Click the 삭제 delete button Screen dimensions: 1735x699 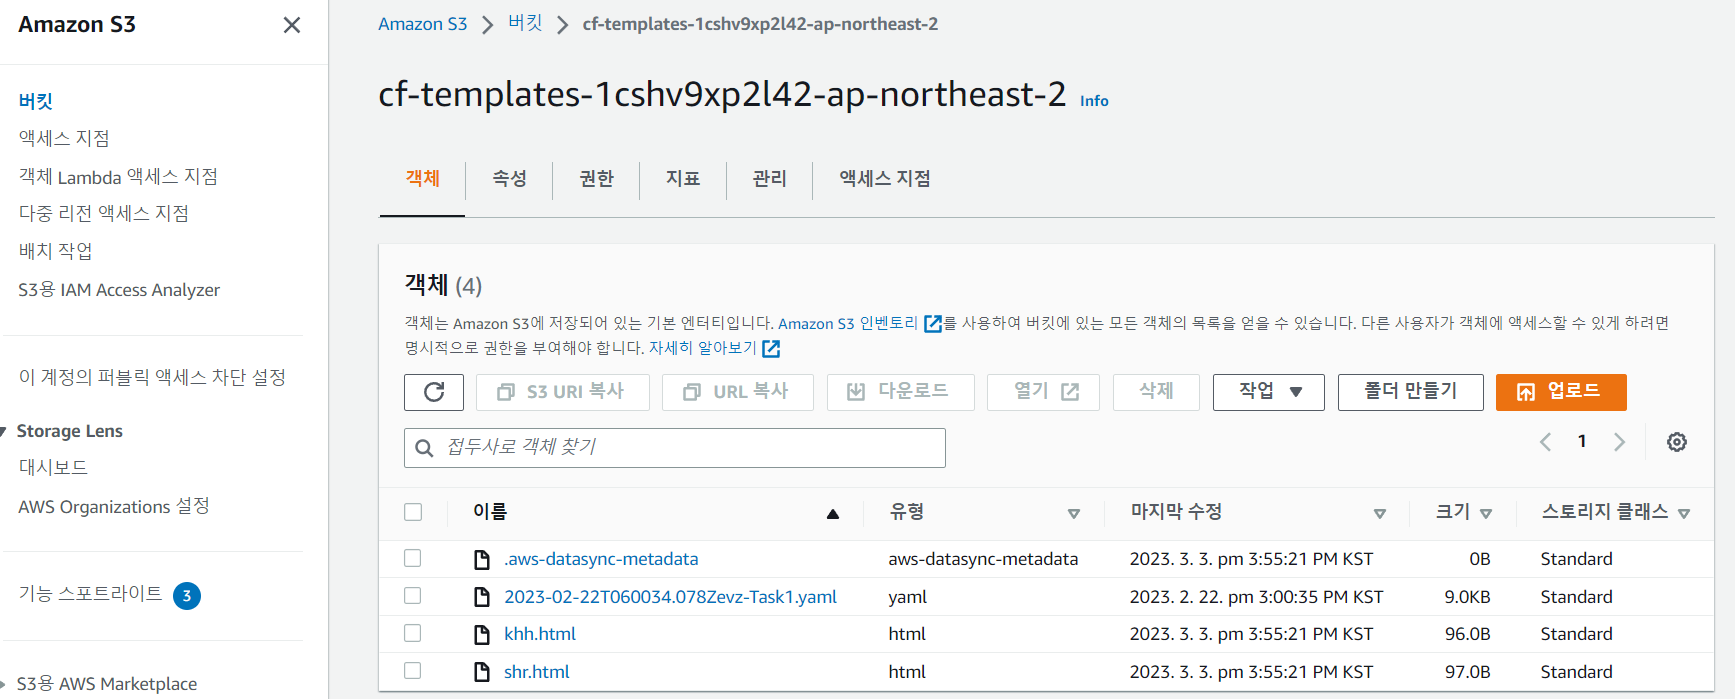coord(1156,392)
